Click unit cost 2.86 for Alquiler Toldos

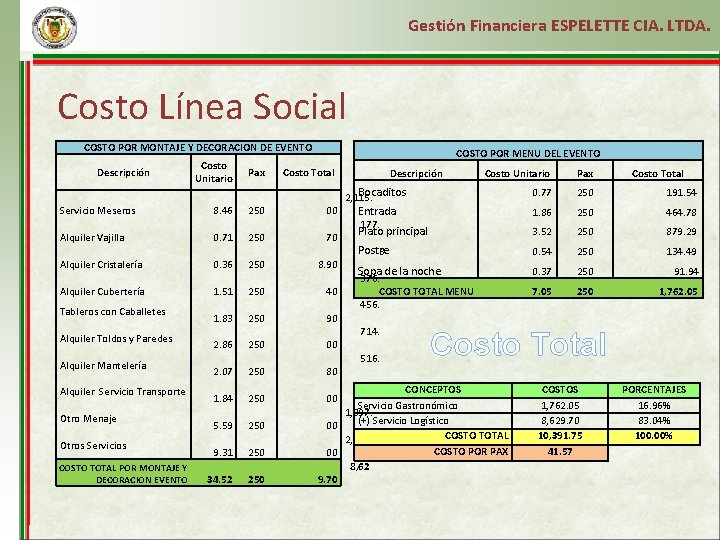point(223,345)
